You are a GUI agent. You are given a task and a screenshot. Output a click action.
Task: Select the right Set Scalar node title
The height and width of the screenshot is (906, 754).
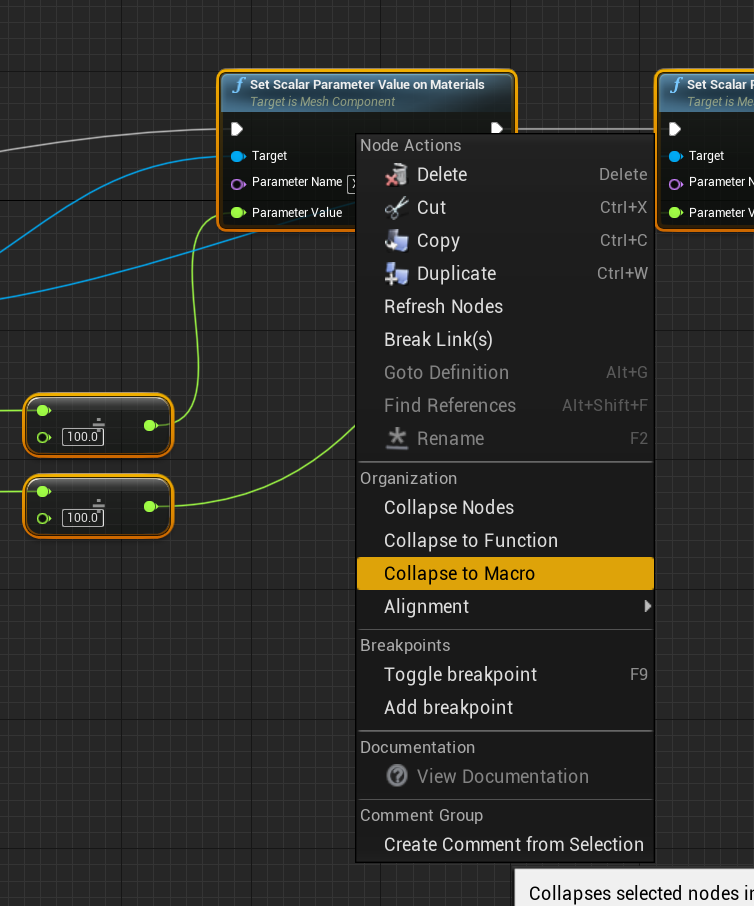point(720,84)
